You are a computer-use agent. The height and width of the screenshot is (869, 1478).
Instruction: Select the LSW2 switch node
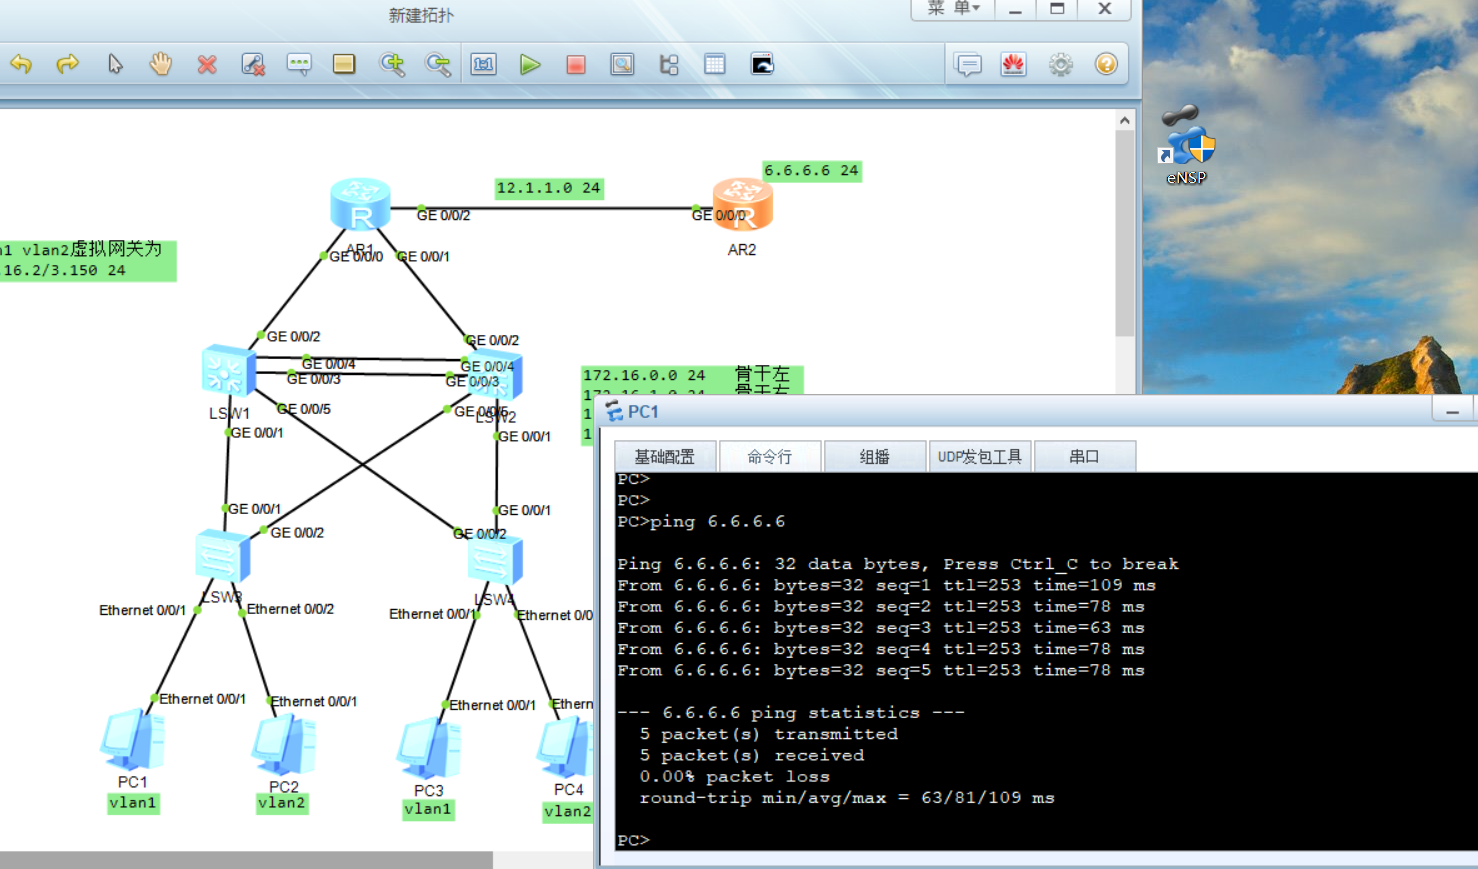497,377
